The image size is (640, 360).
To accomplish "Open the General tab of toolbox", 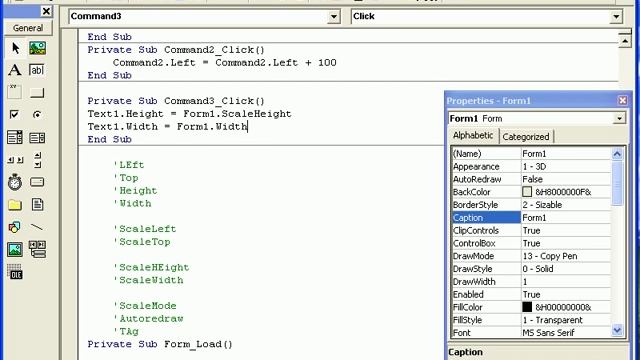I will click(x=28, y=28).
